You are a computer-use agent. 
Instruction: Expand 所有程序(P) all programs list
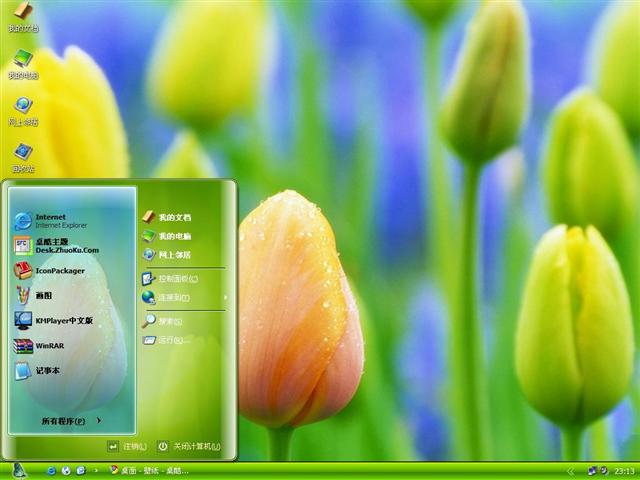71,421
